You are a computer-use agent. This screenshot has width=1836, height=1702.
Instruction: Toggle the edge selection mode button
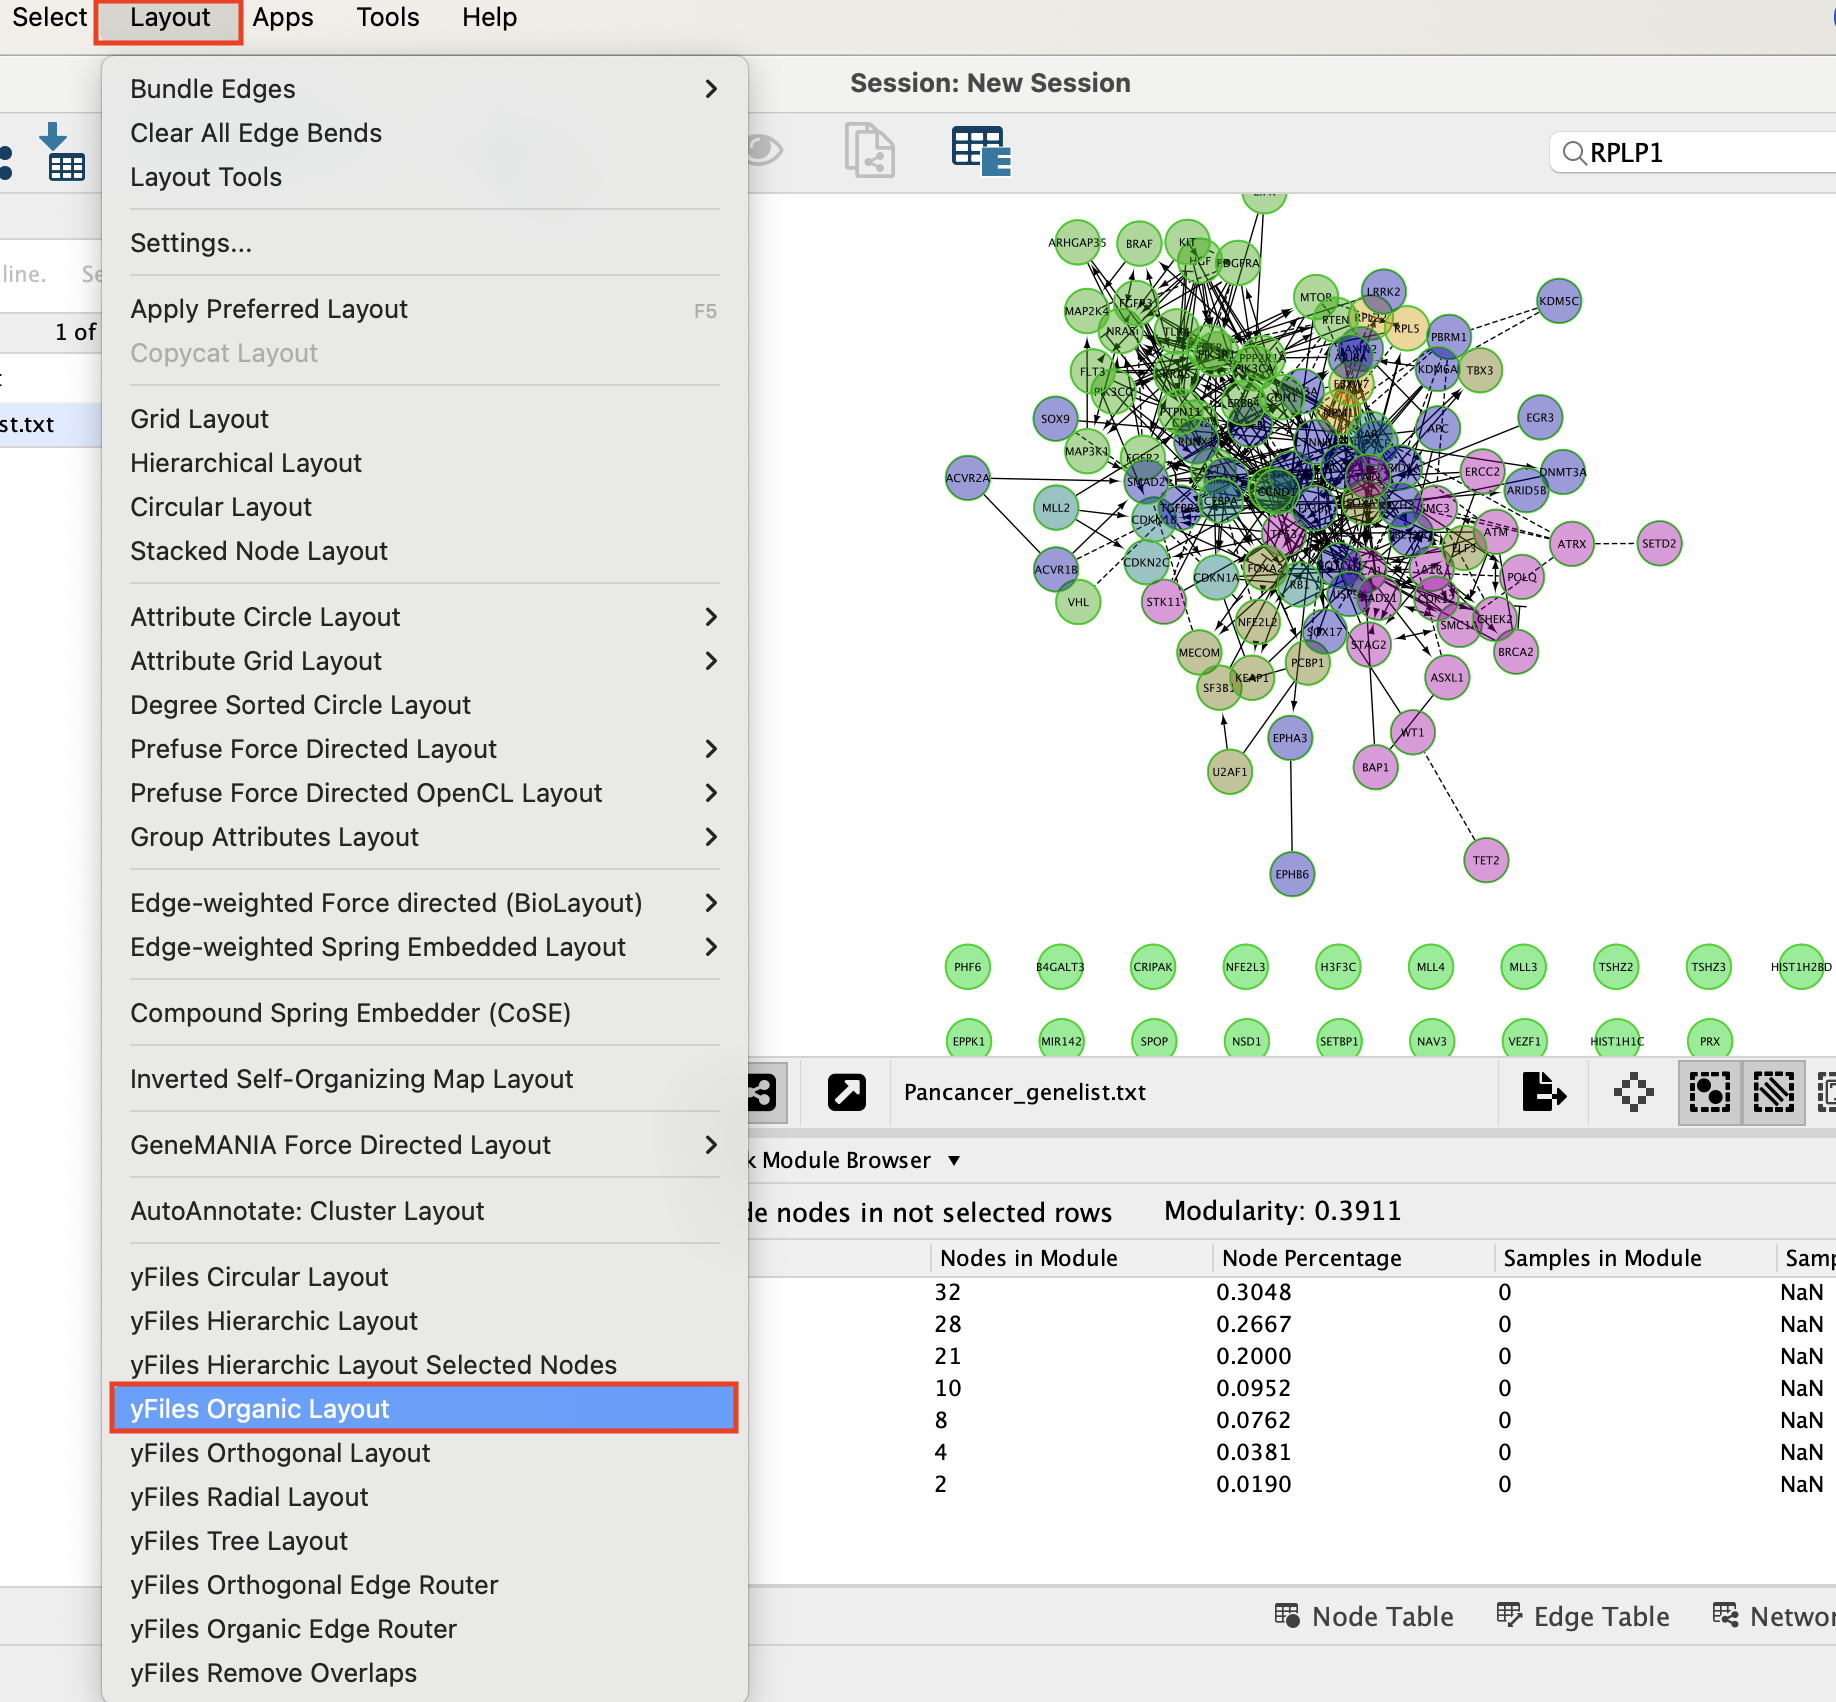[x=1773, y=1092]
